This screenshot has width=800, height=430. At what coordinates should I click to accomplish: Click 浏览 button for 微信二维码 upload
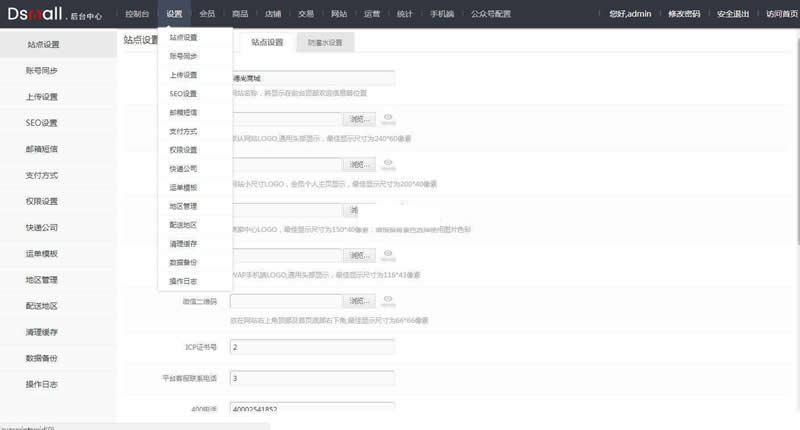(360, 300)
